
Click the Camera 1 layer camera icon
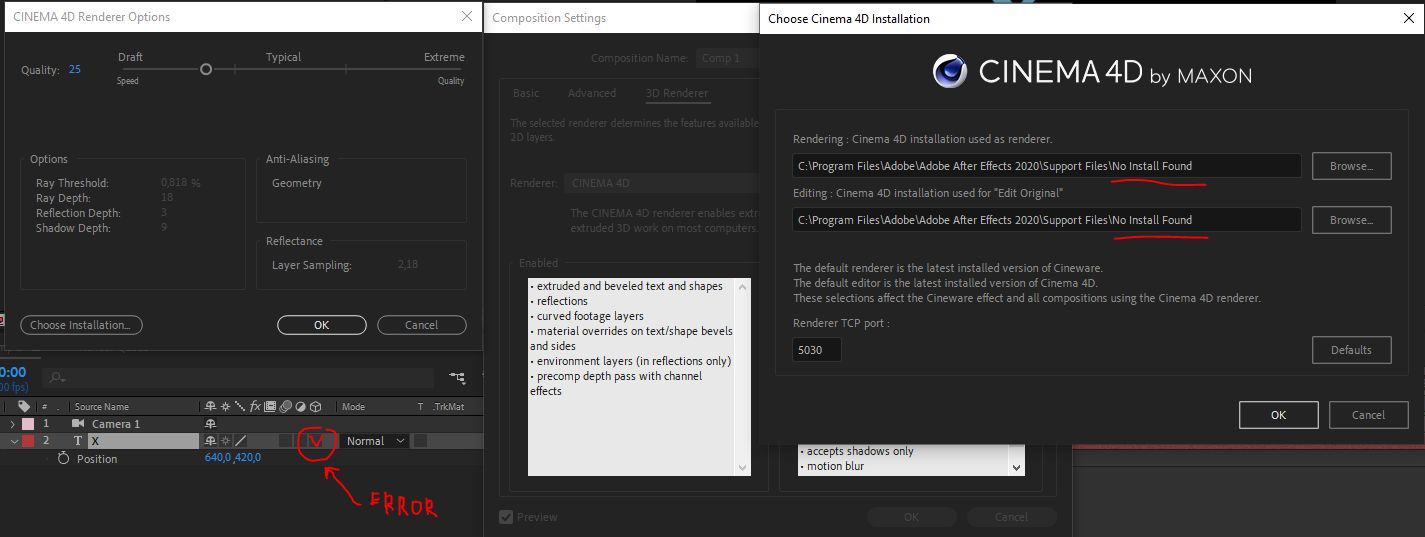(x=78, y=424)
